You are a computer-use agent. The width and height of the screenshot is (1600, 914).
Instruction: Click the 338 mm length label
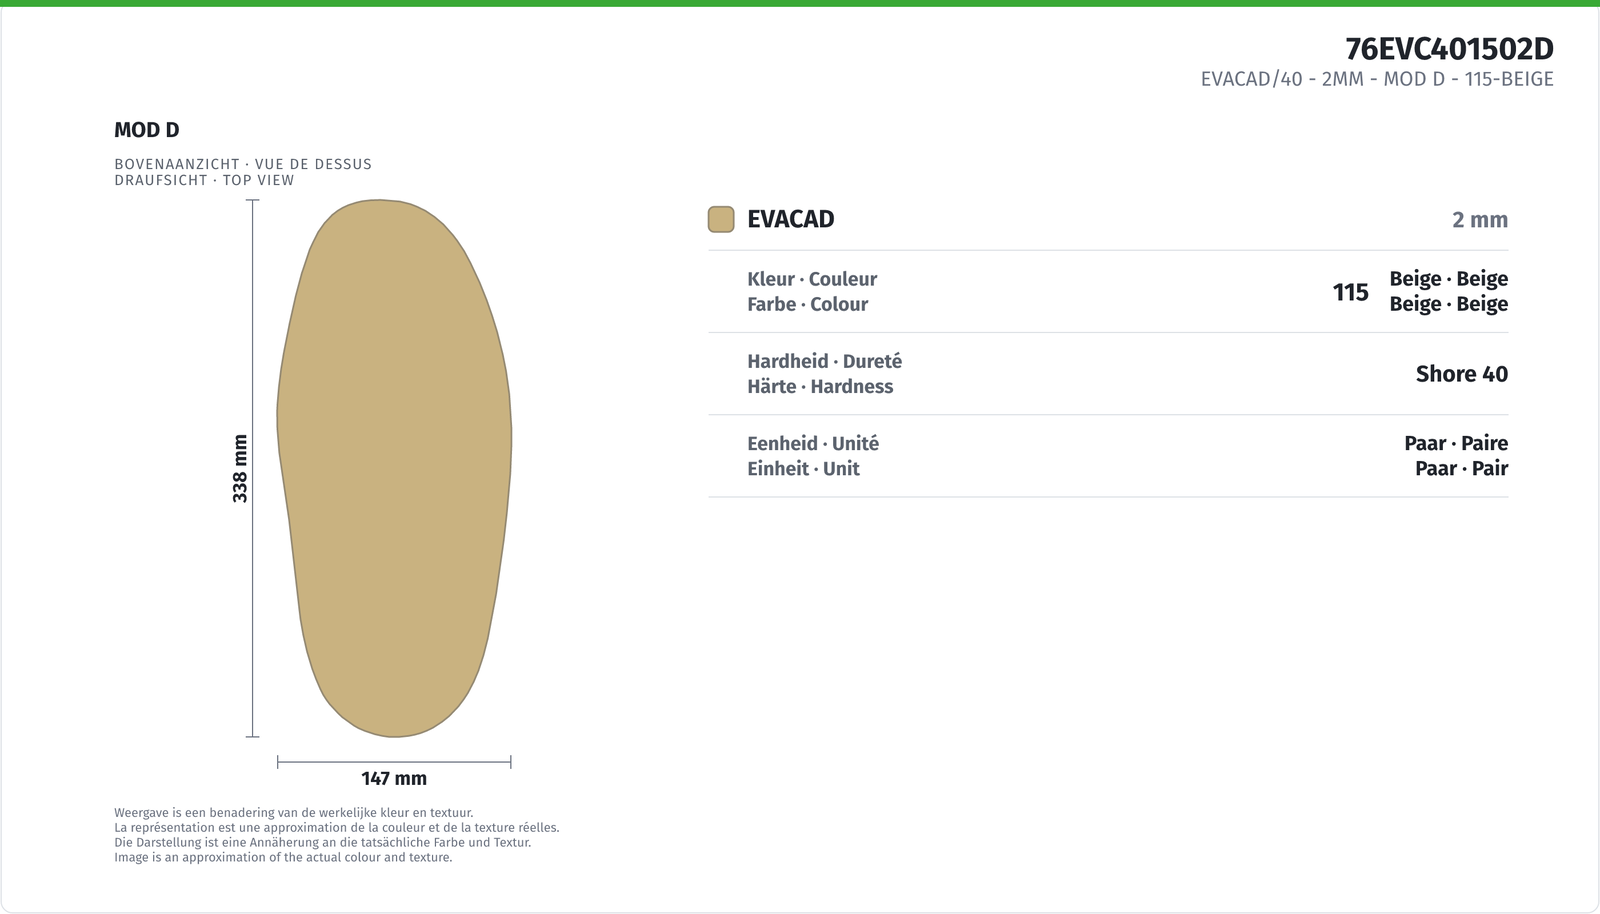click(240, 468)
